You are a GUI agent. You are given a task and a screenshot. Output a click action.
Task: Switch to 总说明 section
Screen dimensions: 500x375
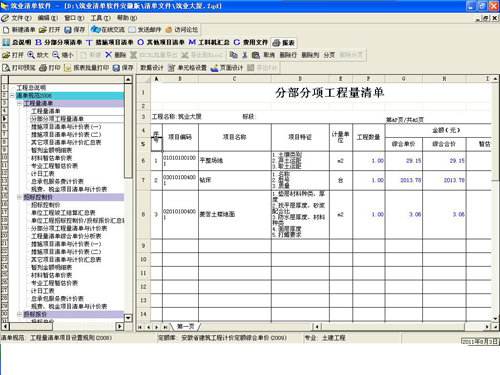(17, 42)
